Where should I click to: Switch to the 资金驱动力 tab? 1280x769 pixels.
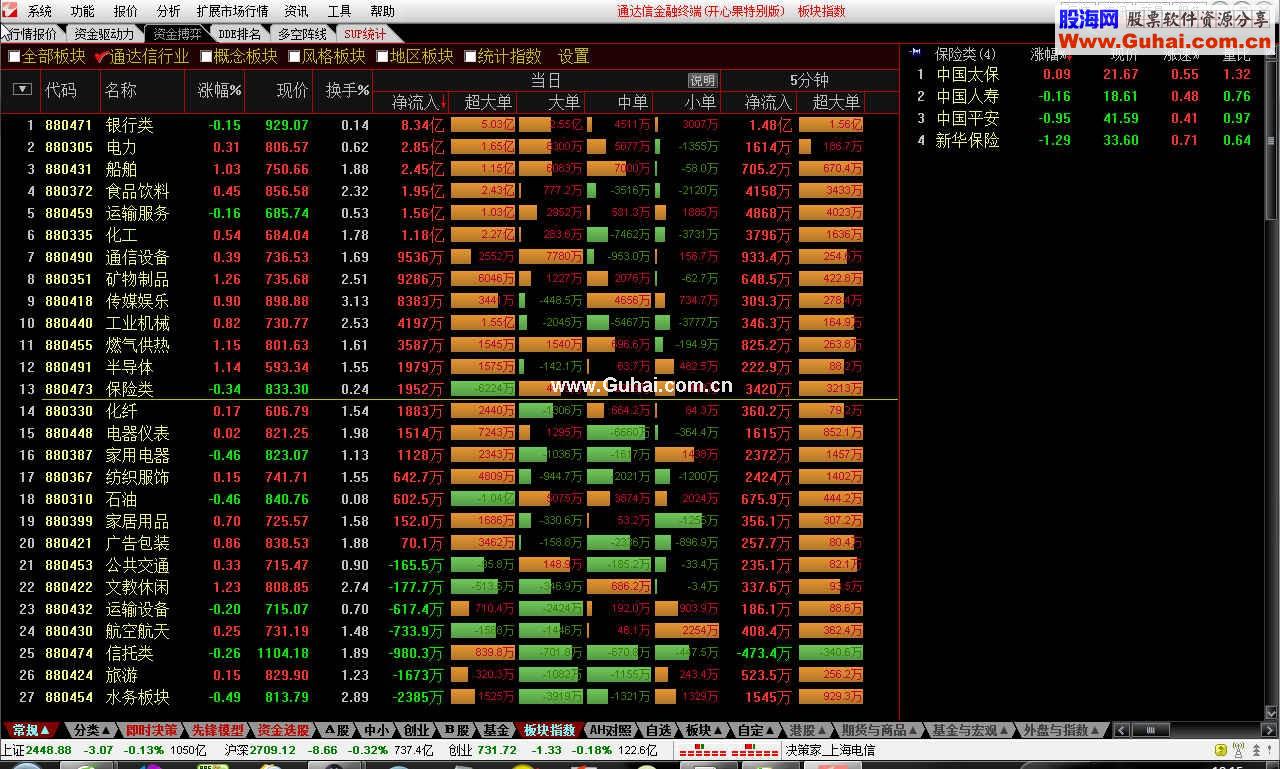pyautogui.click(x=104, y=34)
